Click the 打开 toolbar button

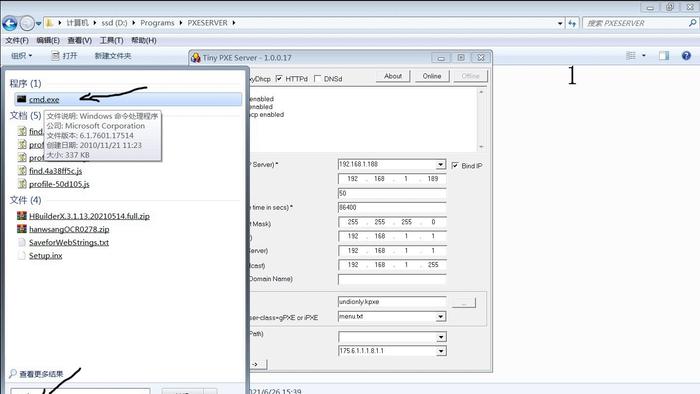[64, 56]
